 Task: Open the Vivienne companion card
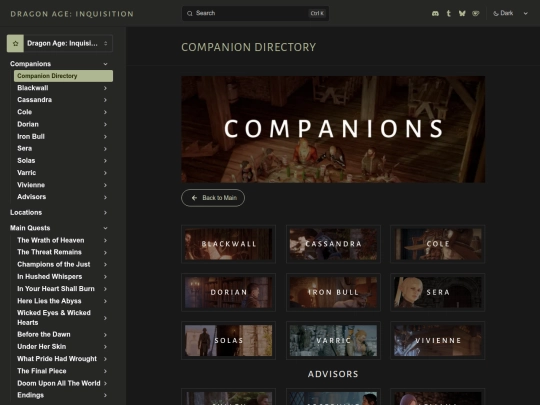(x=438, y=341)
